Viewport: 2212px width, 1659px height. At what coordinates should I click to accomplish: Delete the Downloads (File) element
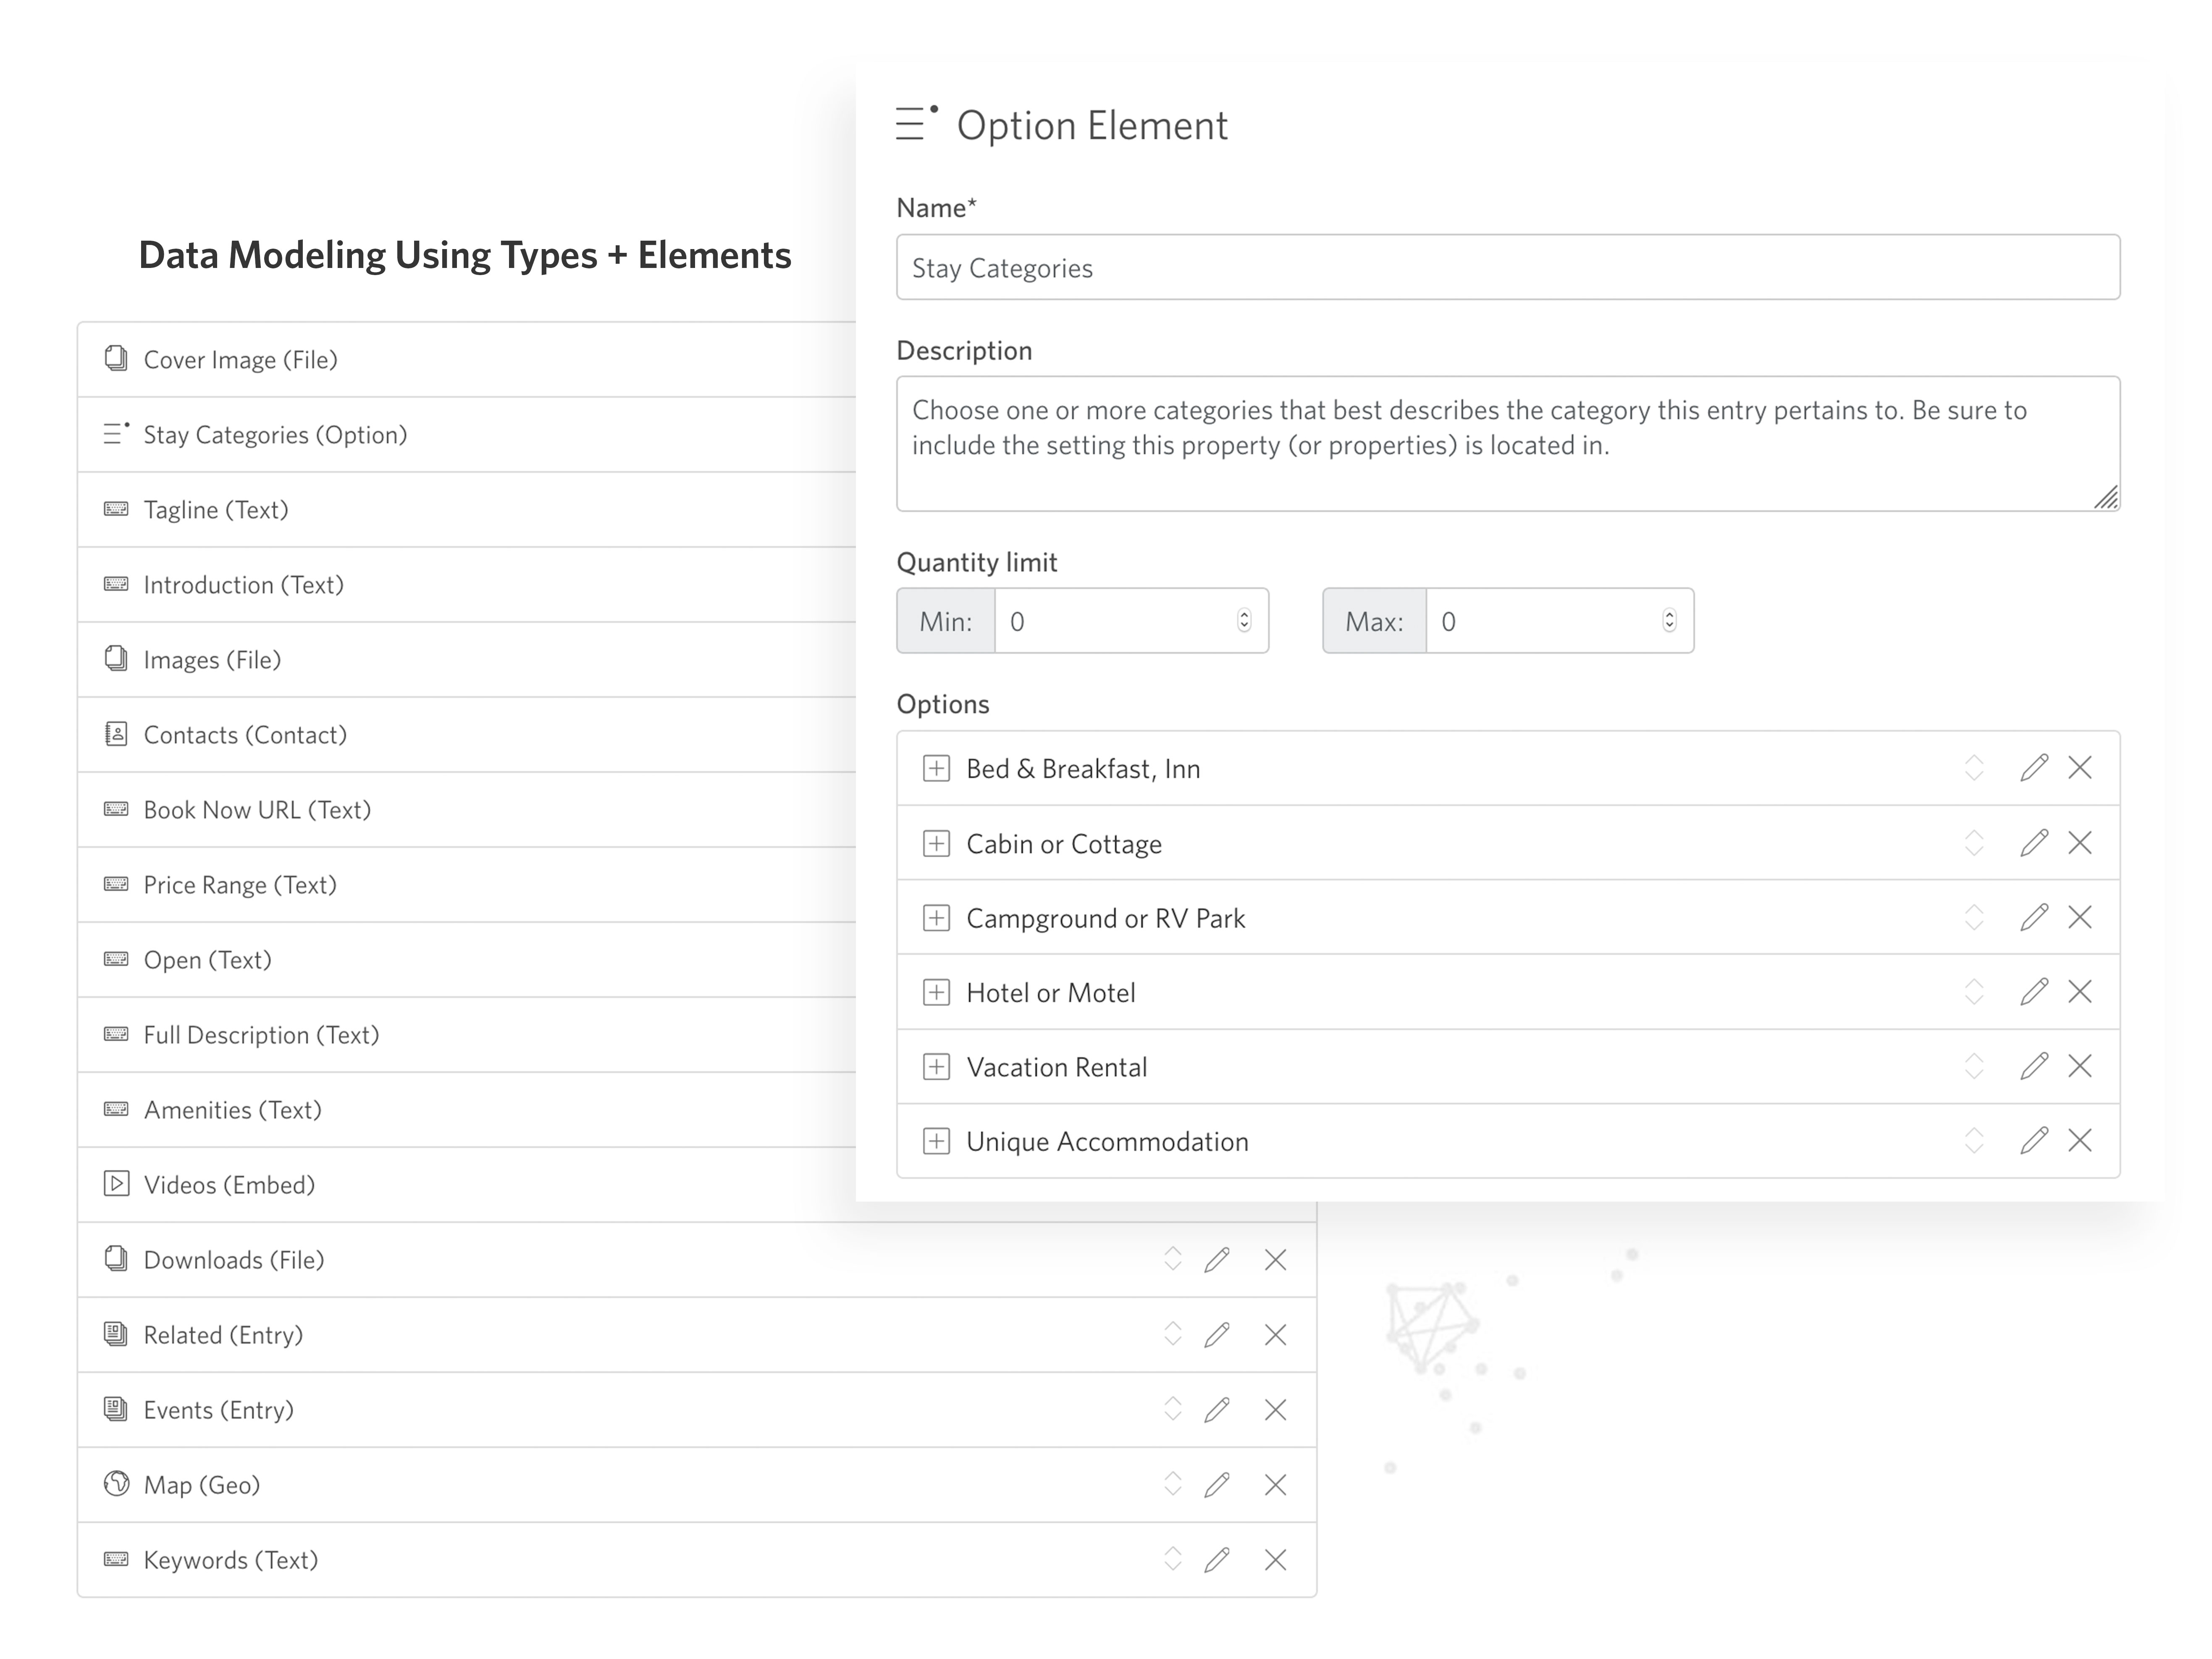[x=1275, y=1260]
